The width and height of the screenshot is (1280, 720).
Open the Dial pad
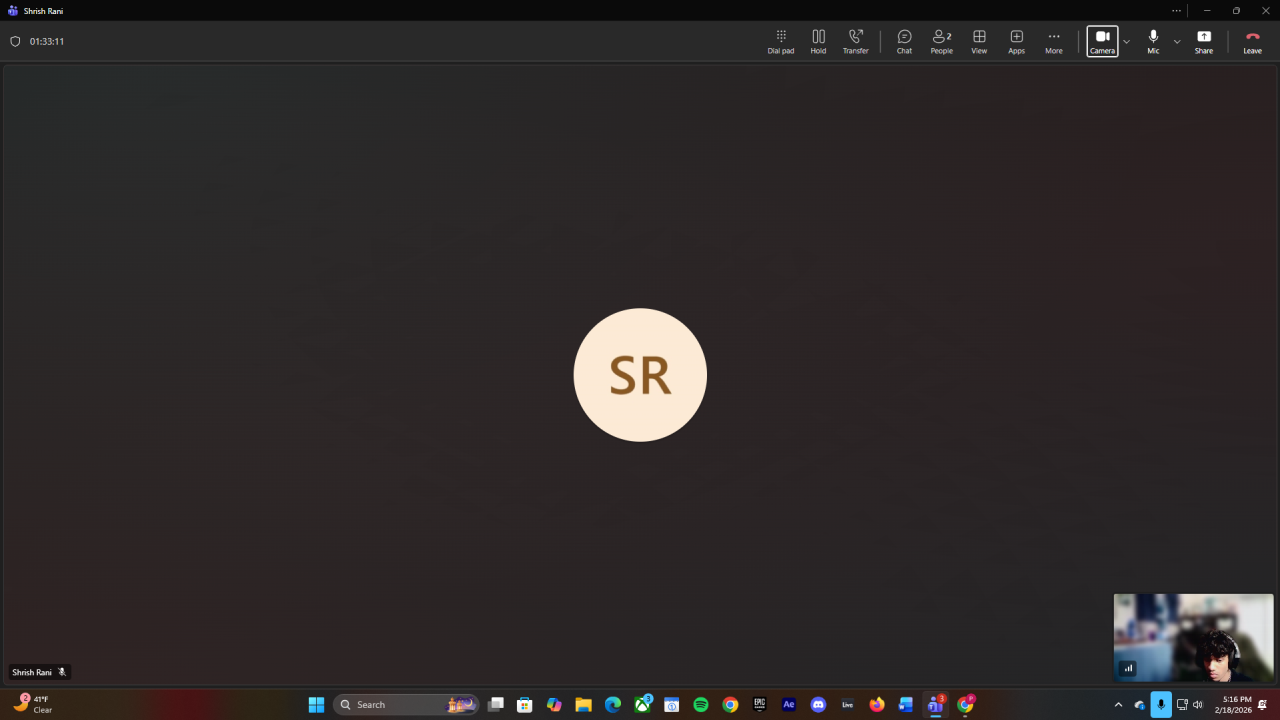(781, 41)
